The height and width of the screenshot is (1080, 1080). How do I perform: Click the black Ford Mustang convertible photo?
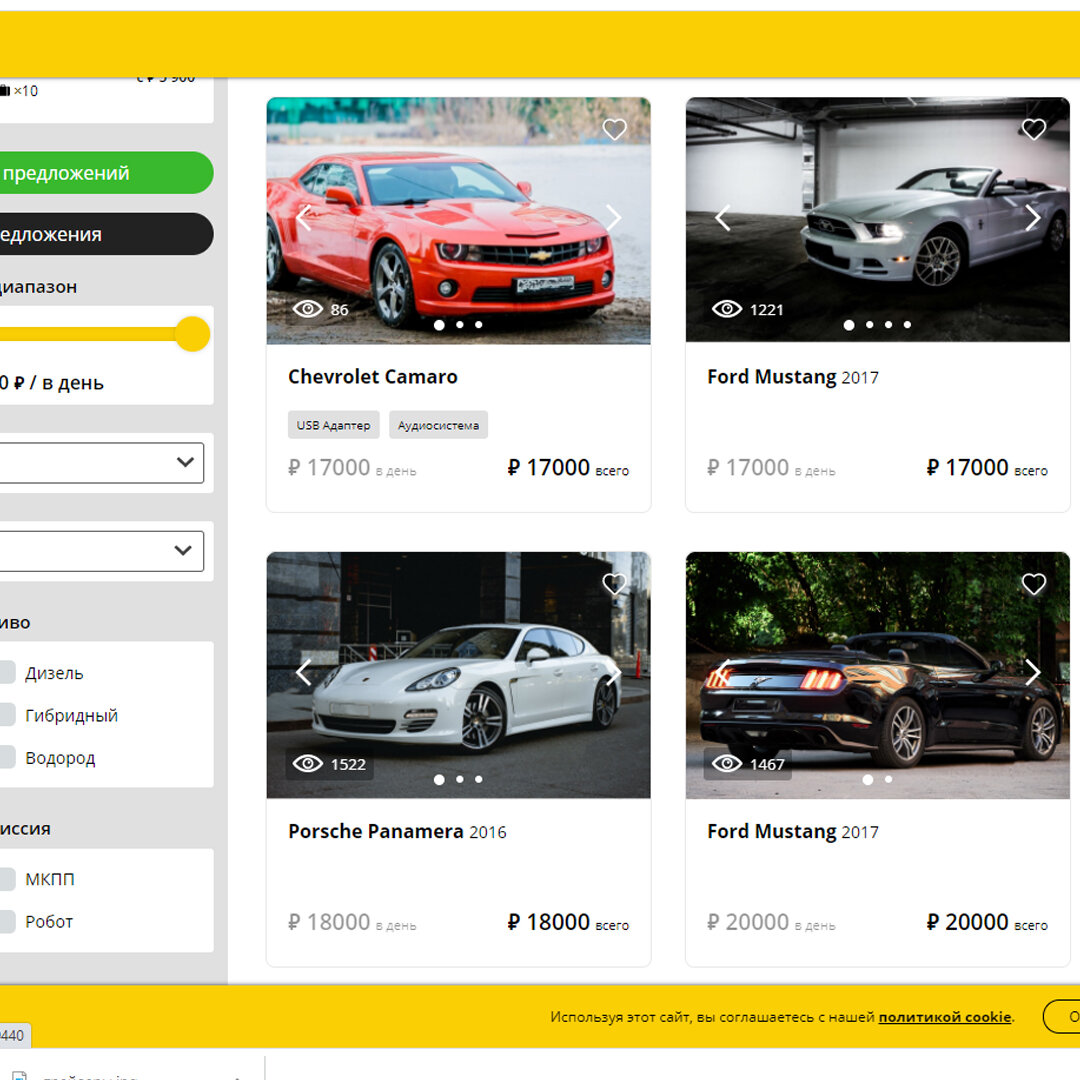click(x=878, y=675)
